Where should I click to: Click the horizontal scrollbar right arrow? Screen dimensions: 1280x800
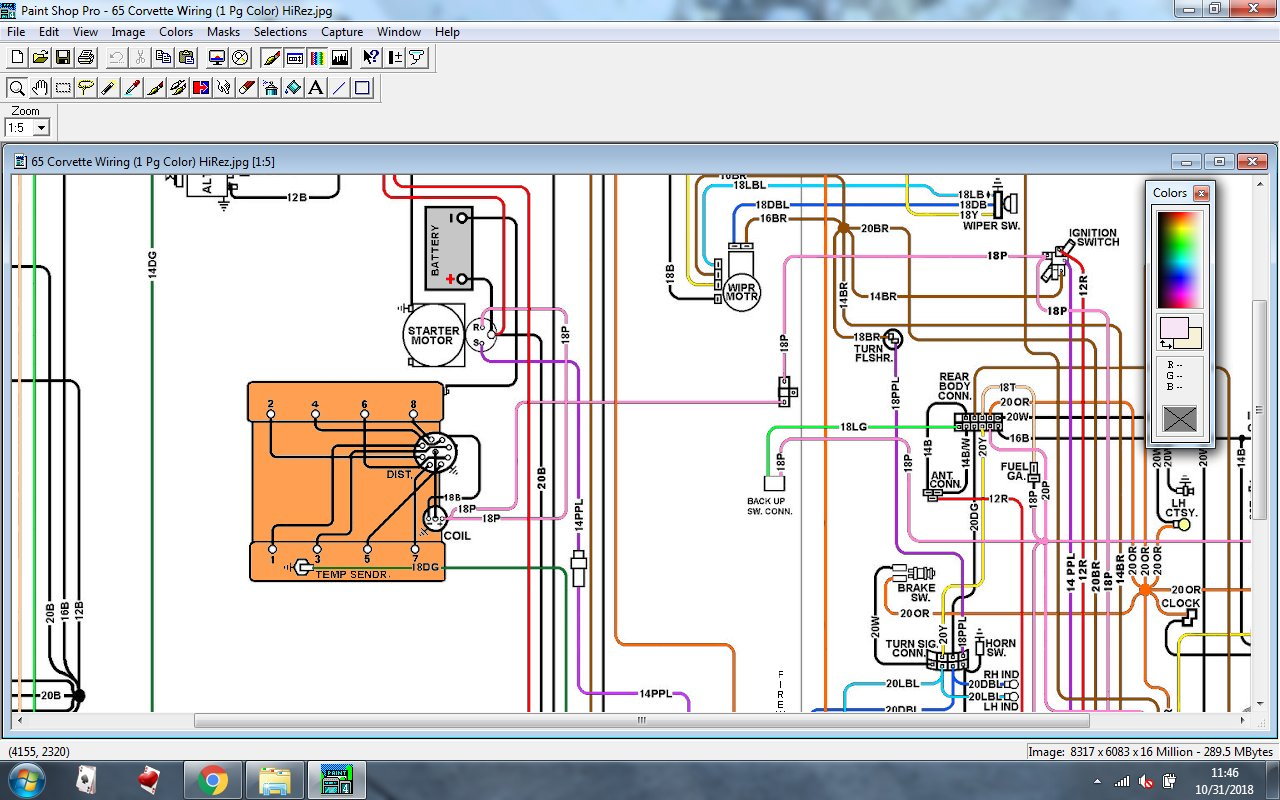tap(1244, 720)
